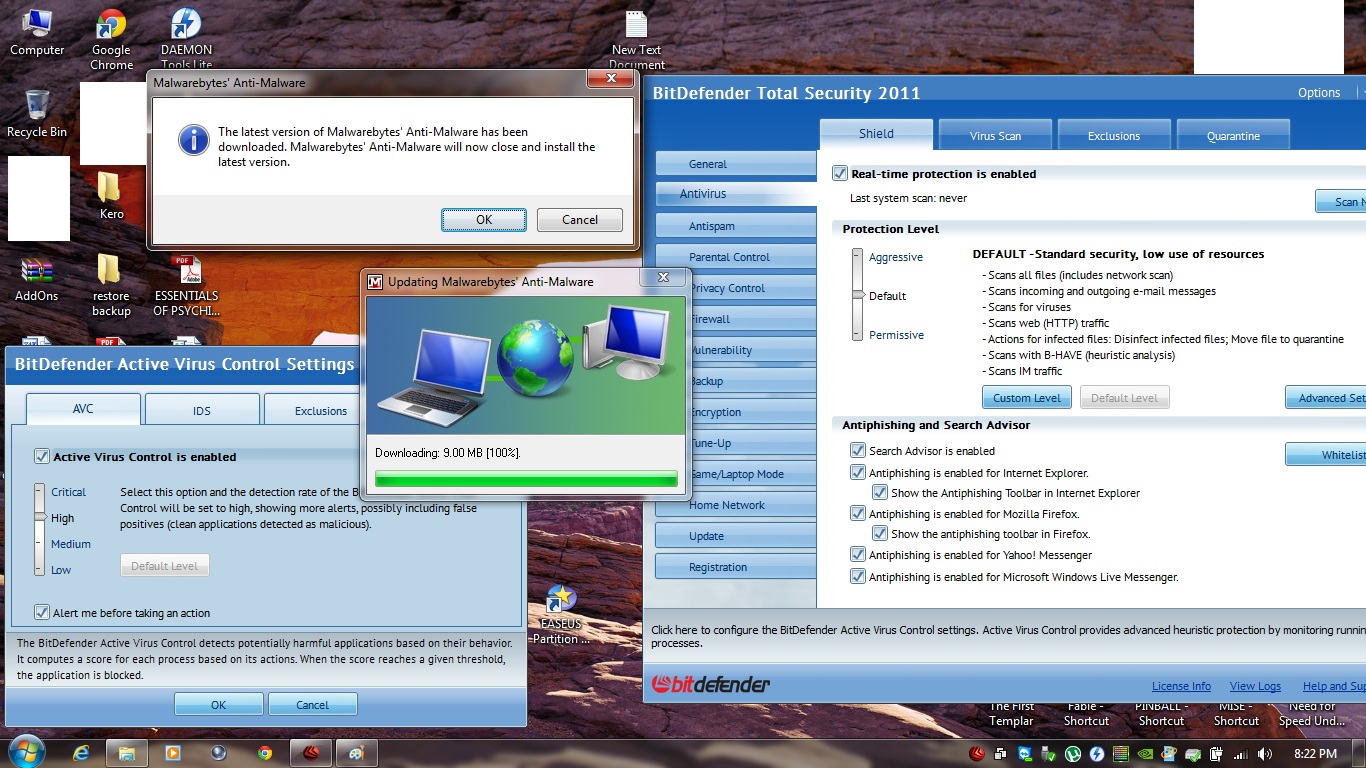Image resolution: width=1366 pixels, height=768 pixels.
Task: Toggle Show the Antiphishing Toolbar in Internet Explorer
Action: 880,493
